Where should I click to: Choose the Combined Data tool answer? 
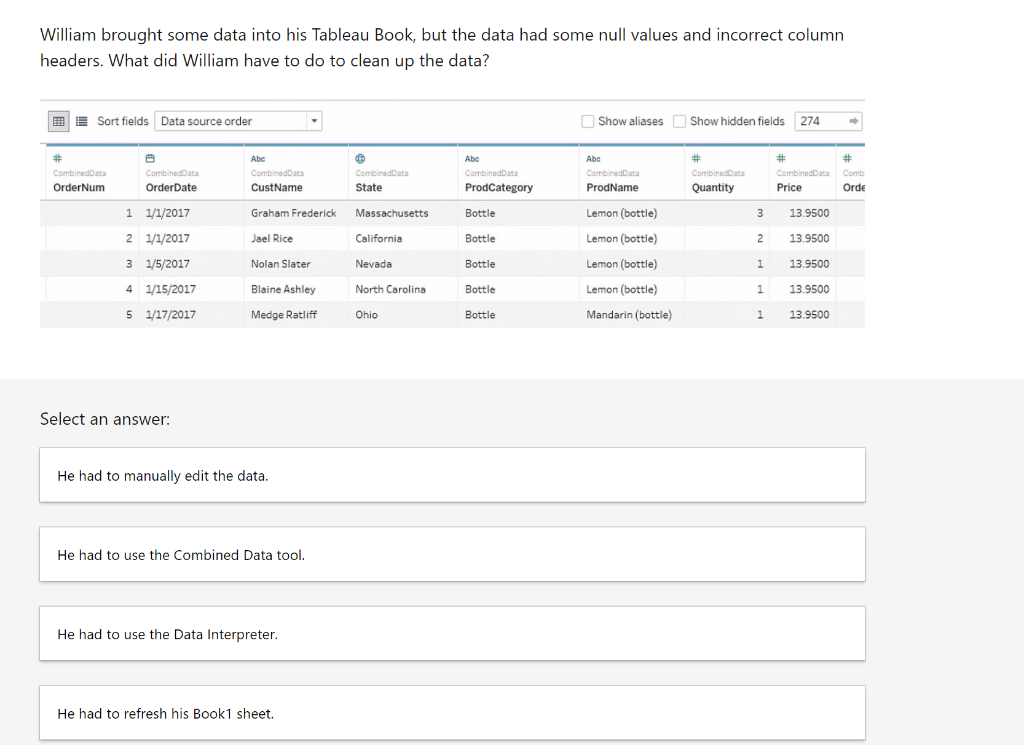coord(452,554)
